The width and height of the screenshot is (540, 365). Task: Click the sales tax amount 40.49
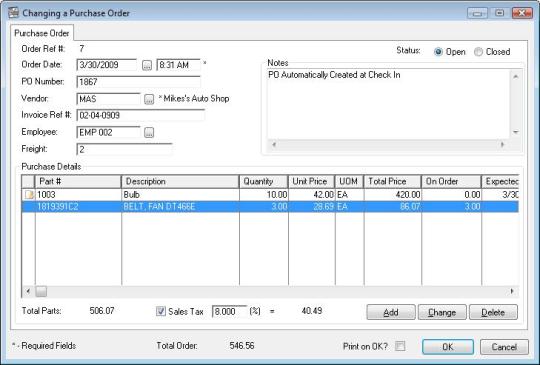tap(312, 311)
